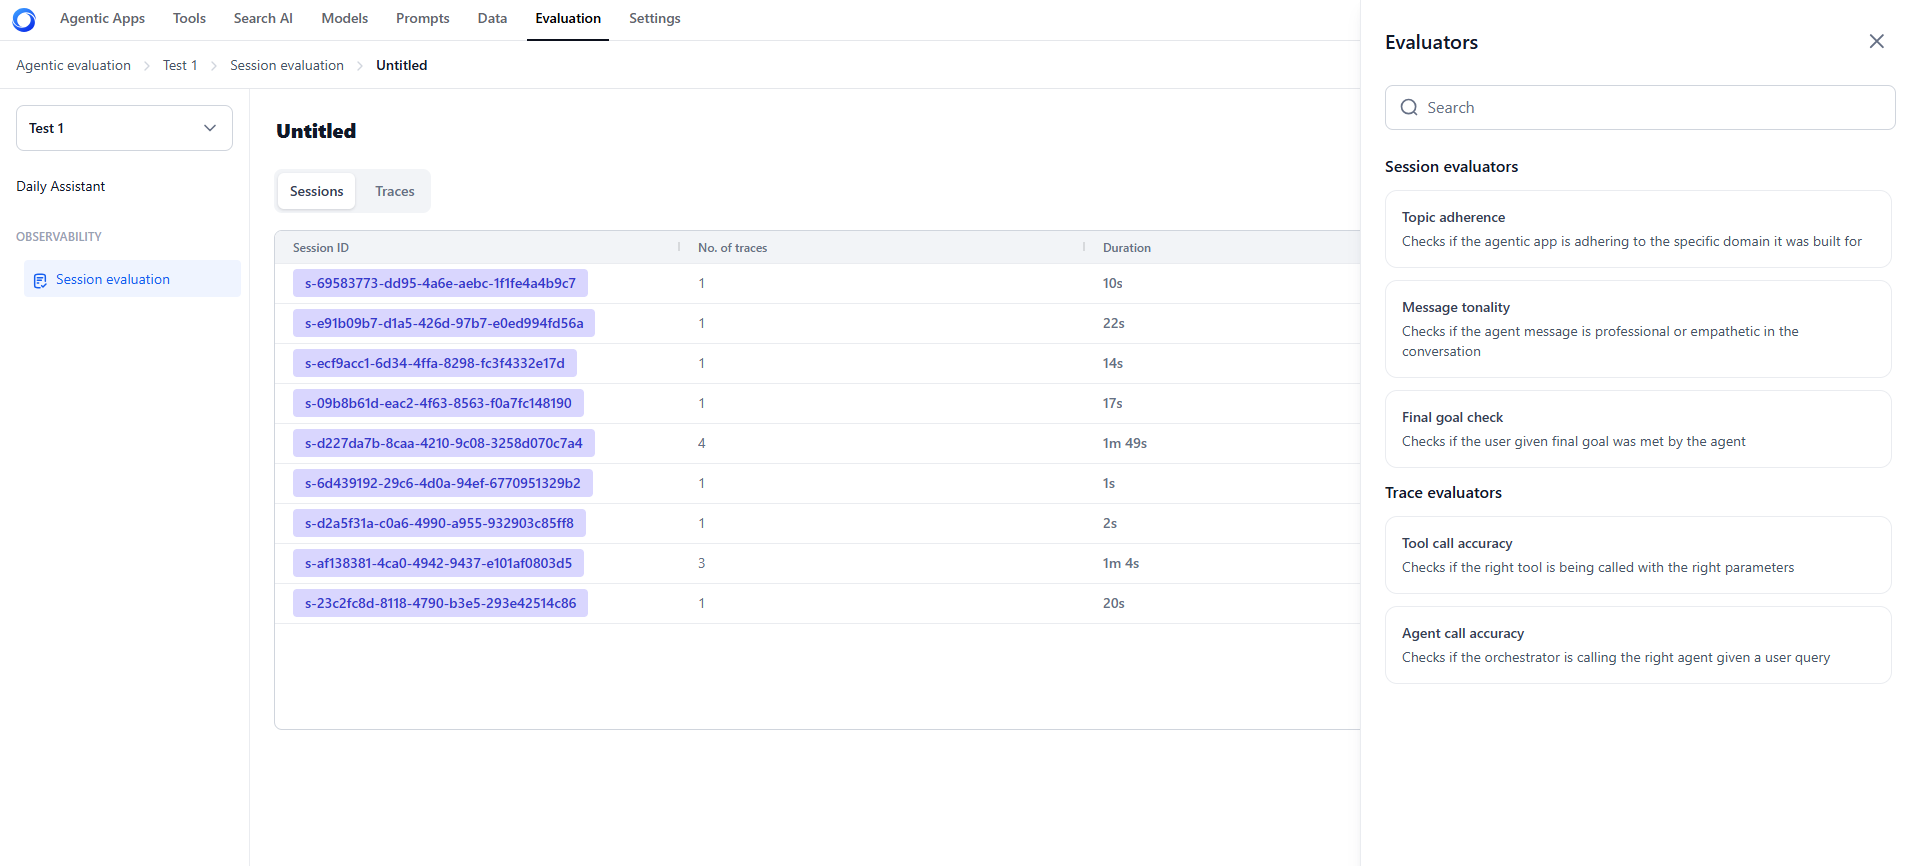This screenshot has width=1920, height=866.
Task: Click the trace count 3 cell
Action: click(x=702, y=563)
